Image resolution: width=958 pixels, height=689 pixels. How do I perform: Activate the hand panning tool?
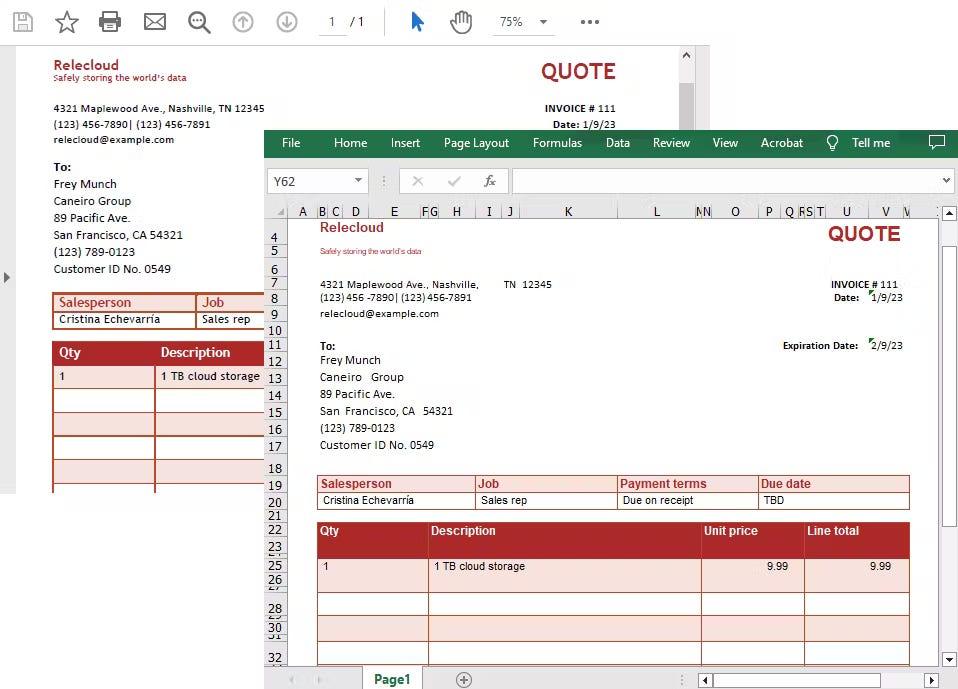tap(461, 21)
